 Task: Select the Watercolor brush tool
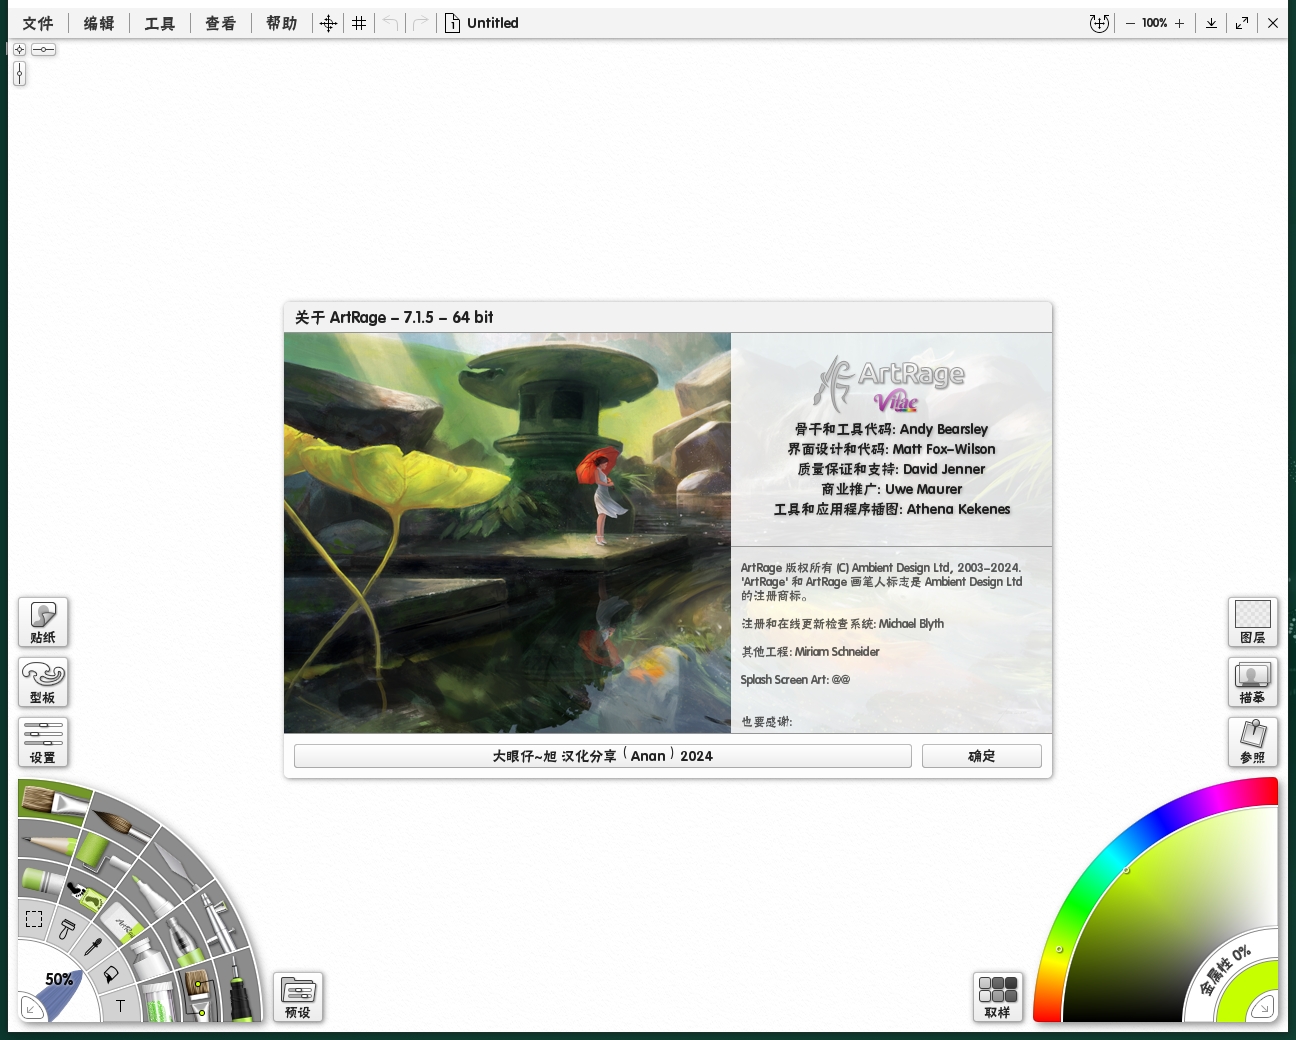(x=122, y=826)
